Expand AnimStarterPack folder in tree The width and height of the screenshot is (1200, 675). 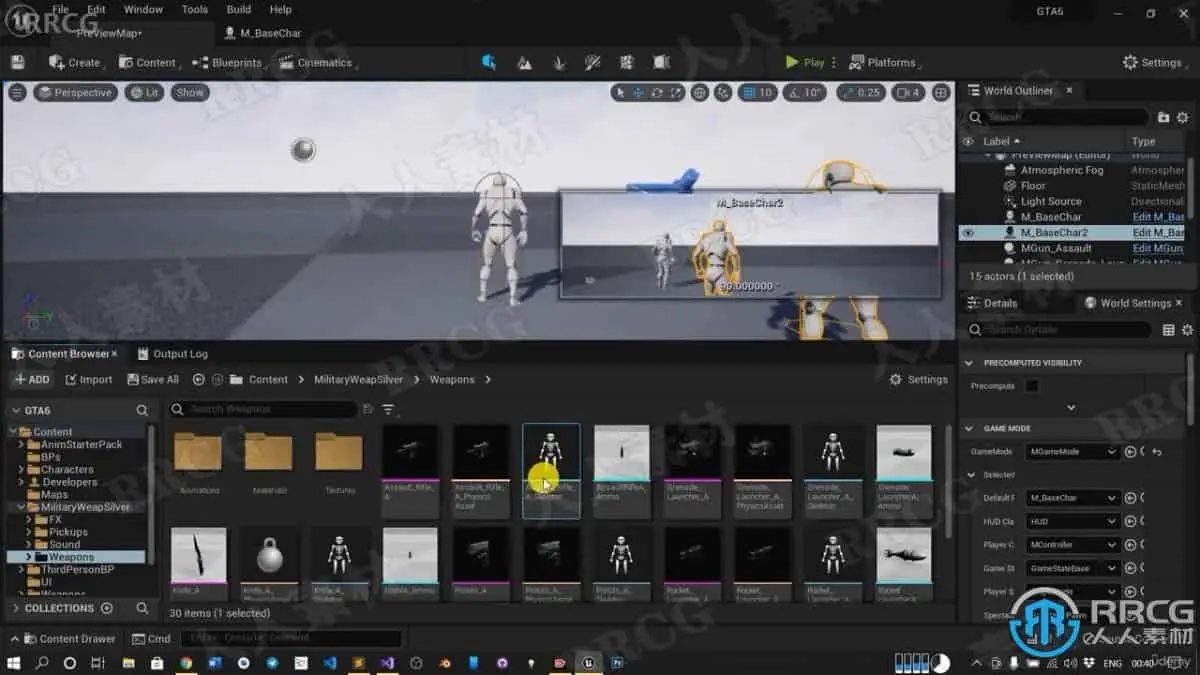tap(22, 444)
